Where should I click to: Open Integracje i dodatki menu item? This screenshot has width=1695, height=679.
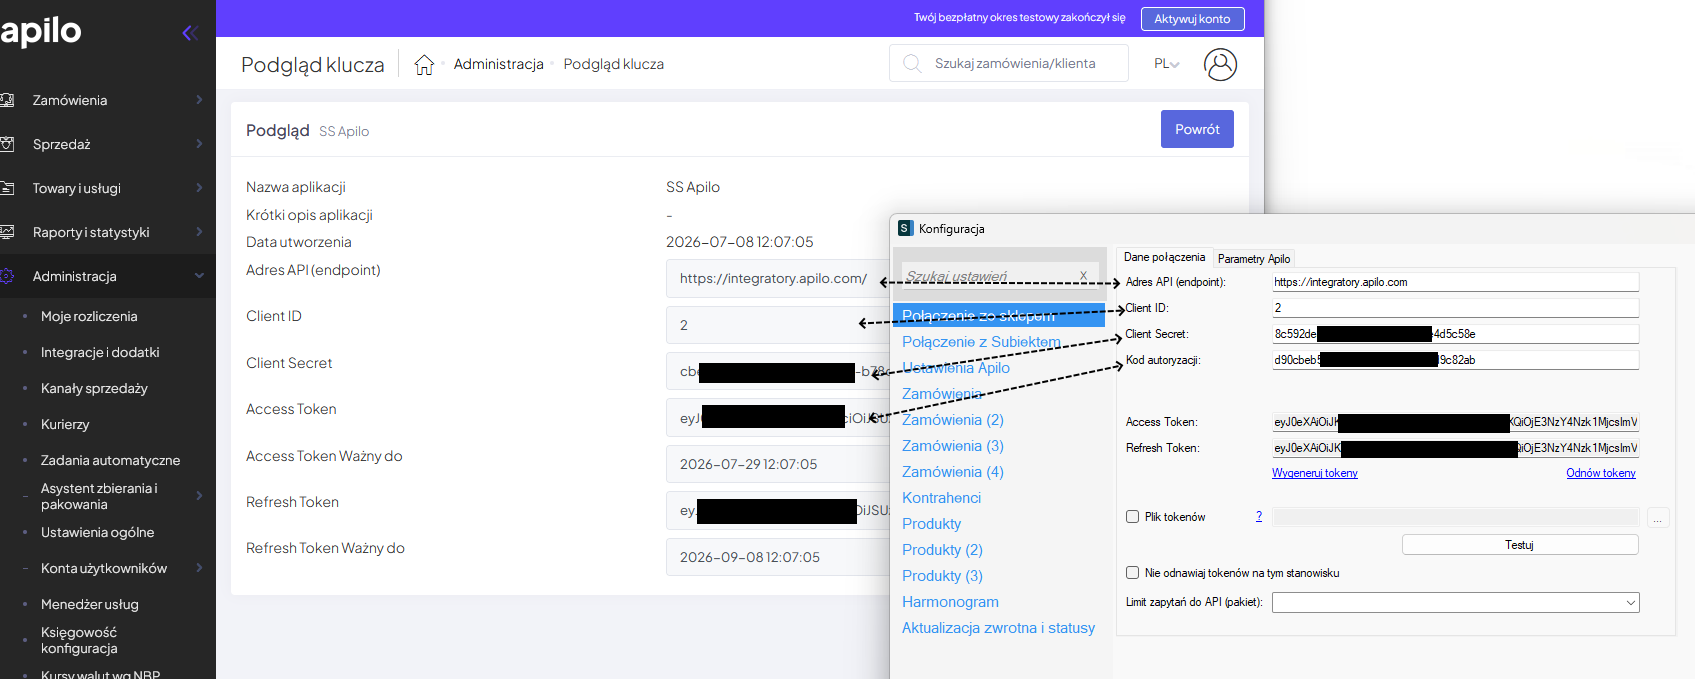point(100,352)
